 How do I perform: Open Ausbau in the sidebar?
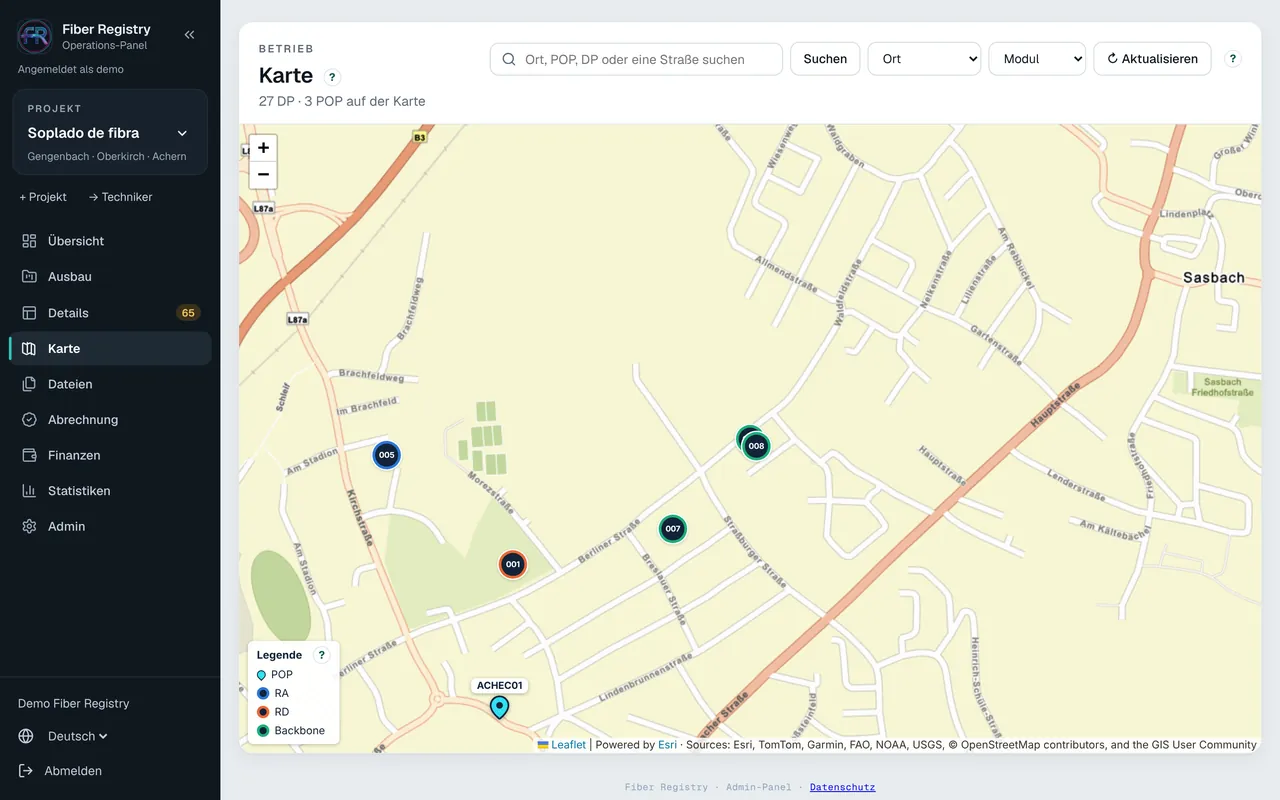click(110, 277)
